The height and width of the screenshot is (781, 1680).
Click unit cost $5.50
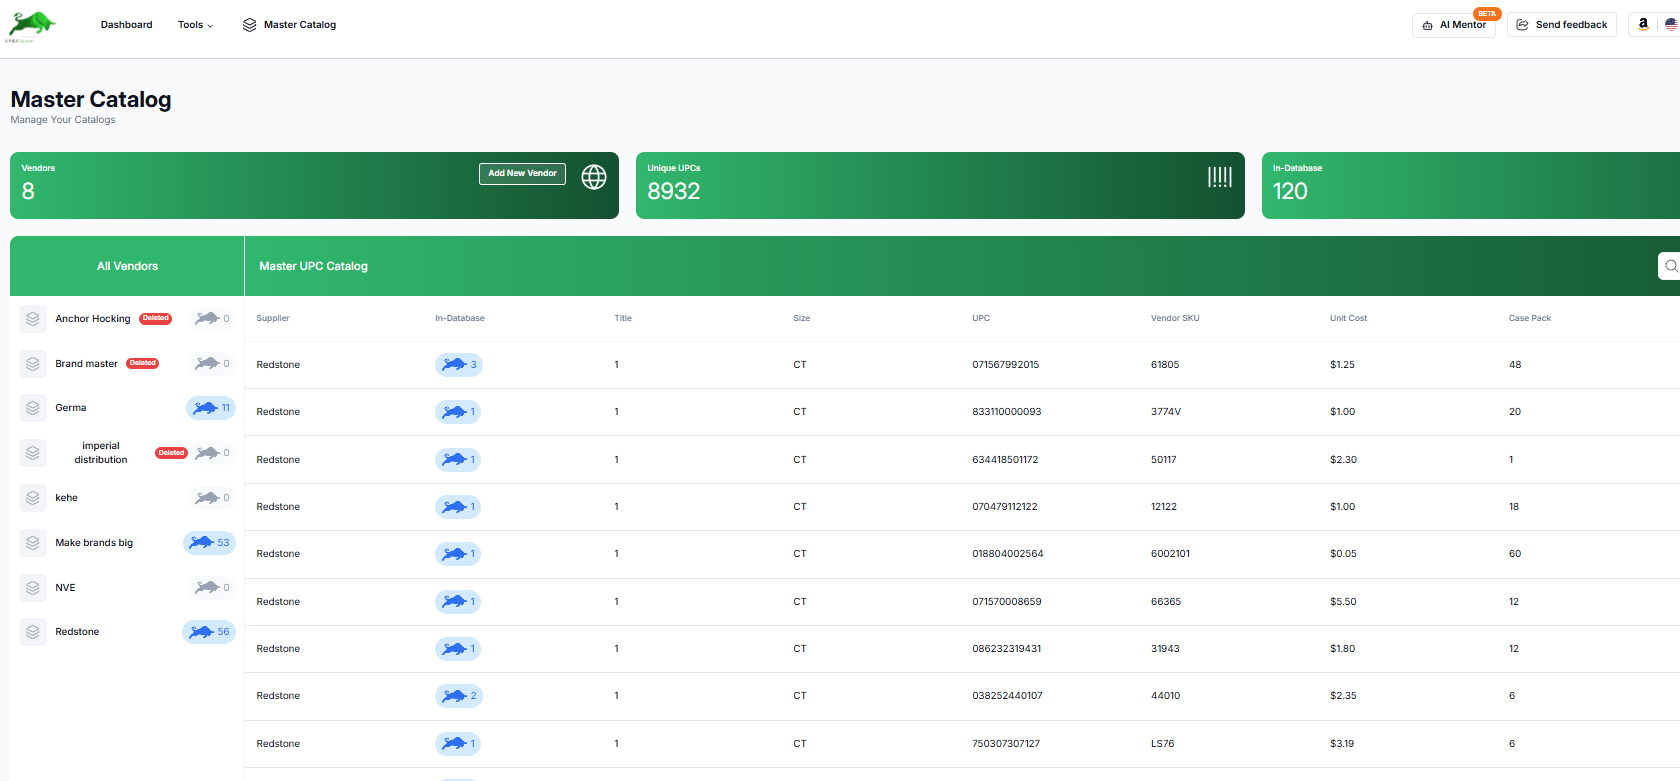pos(1343,602)
